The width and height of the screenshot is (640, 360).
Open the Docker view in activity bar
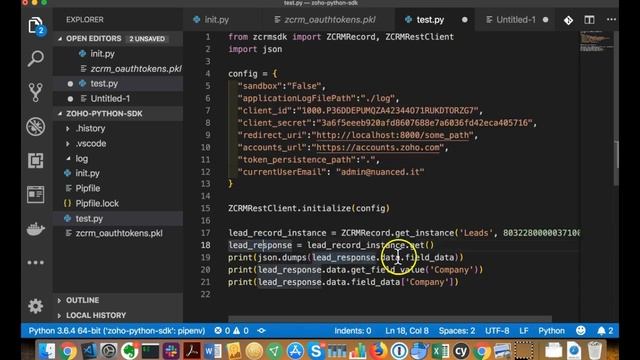tap(36, 229)
